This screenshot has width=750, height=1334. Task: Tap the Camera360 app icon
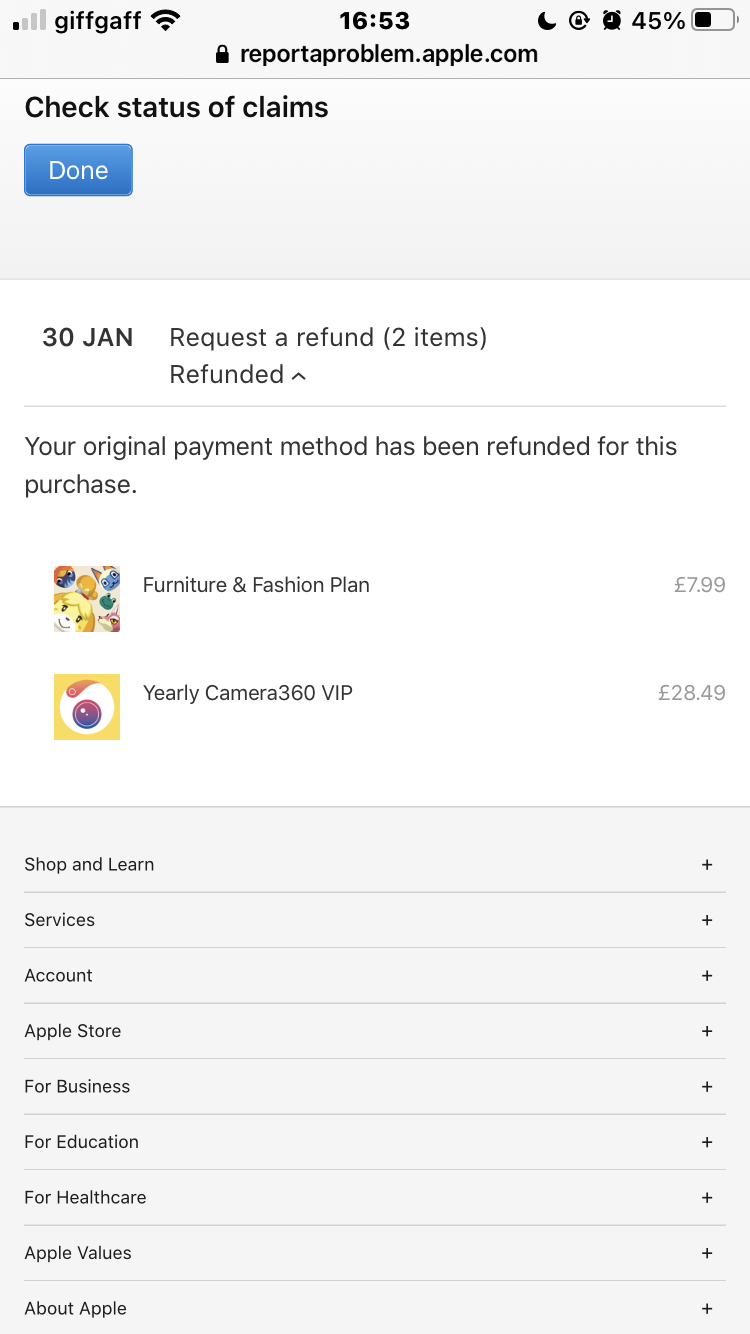coord(87,707)
